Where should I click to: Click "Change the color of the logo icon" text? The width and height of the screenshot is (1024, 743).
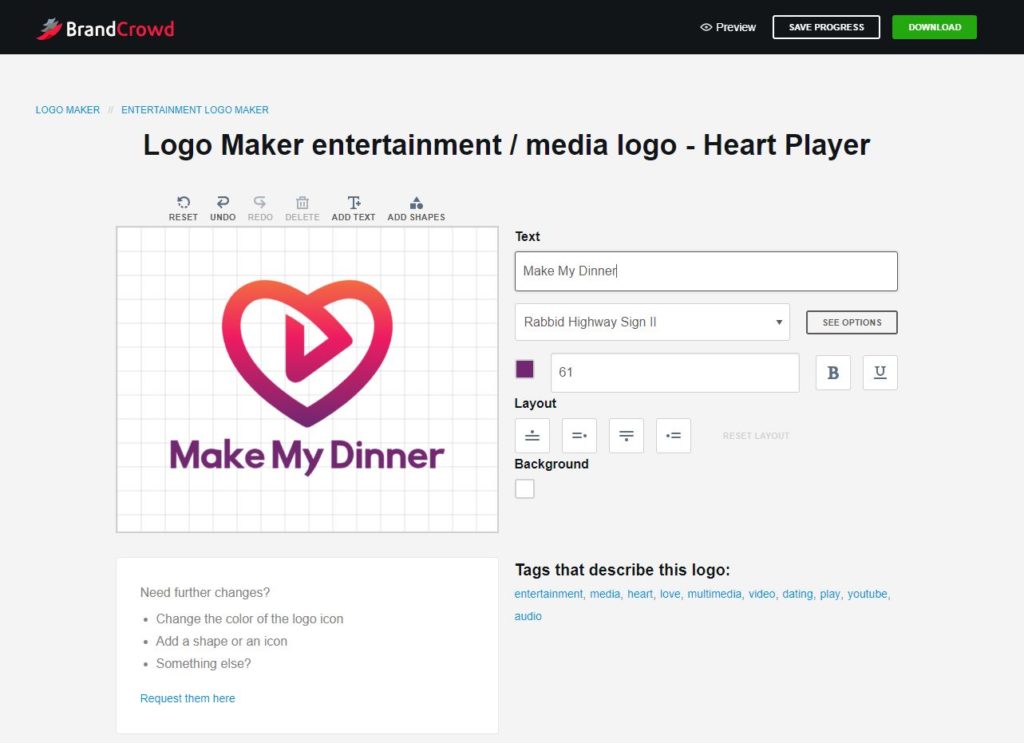coord(249,619)
